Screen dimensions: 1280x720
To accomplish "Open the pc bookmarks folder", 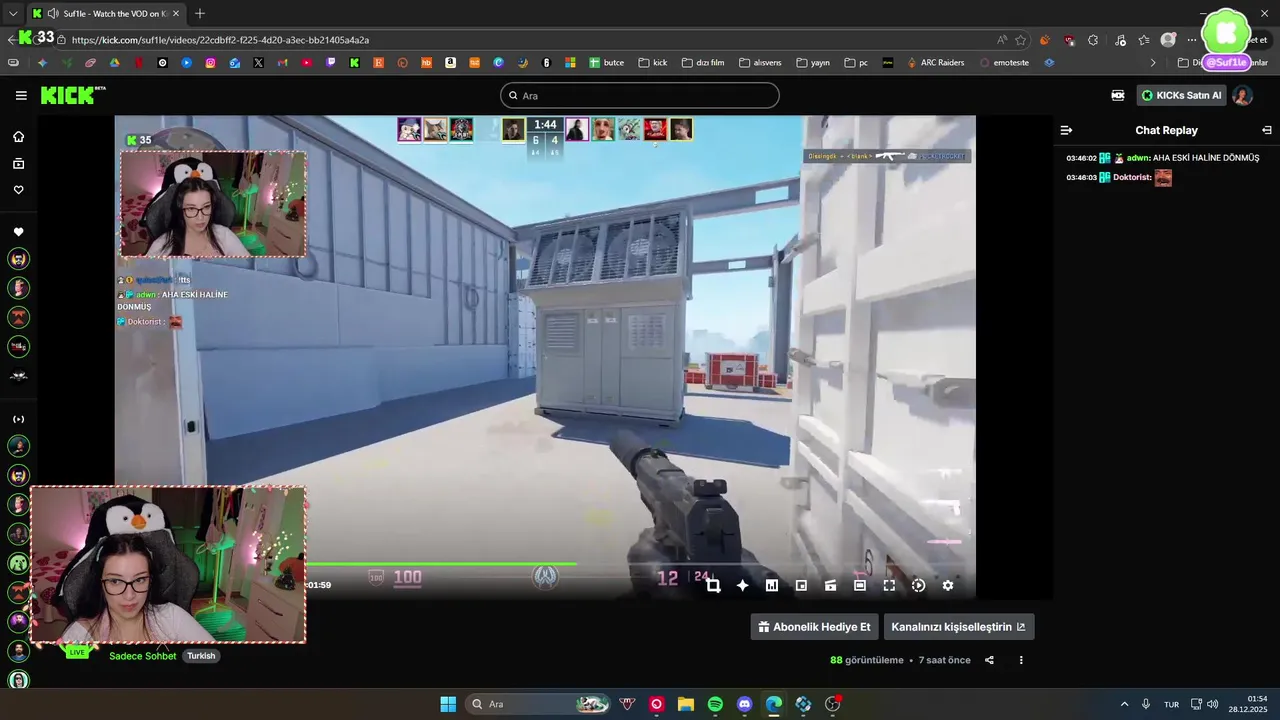I will pyautogui.click(x=856, y=62).
